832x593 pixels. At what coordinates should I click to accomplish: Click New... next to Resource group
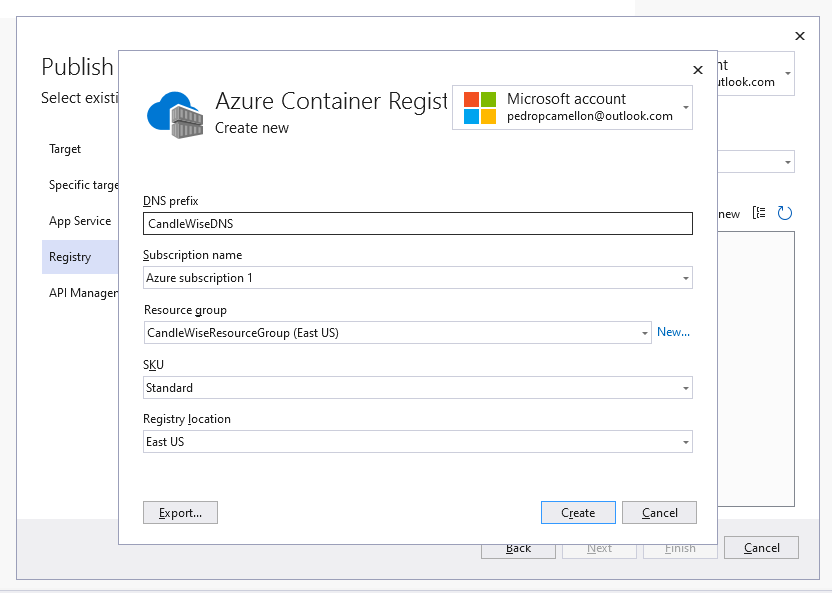coord(674,331)
